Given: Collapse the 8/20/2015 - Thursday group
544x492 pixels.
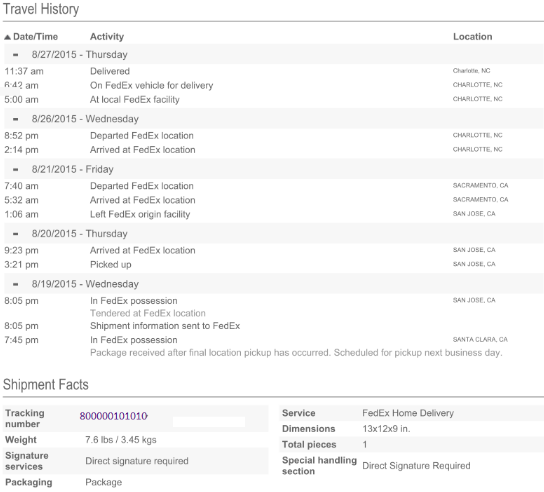Looking at the screenshot, I should [16, 234].
